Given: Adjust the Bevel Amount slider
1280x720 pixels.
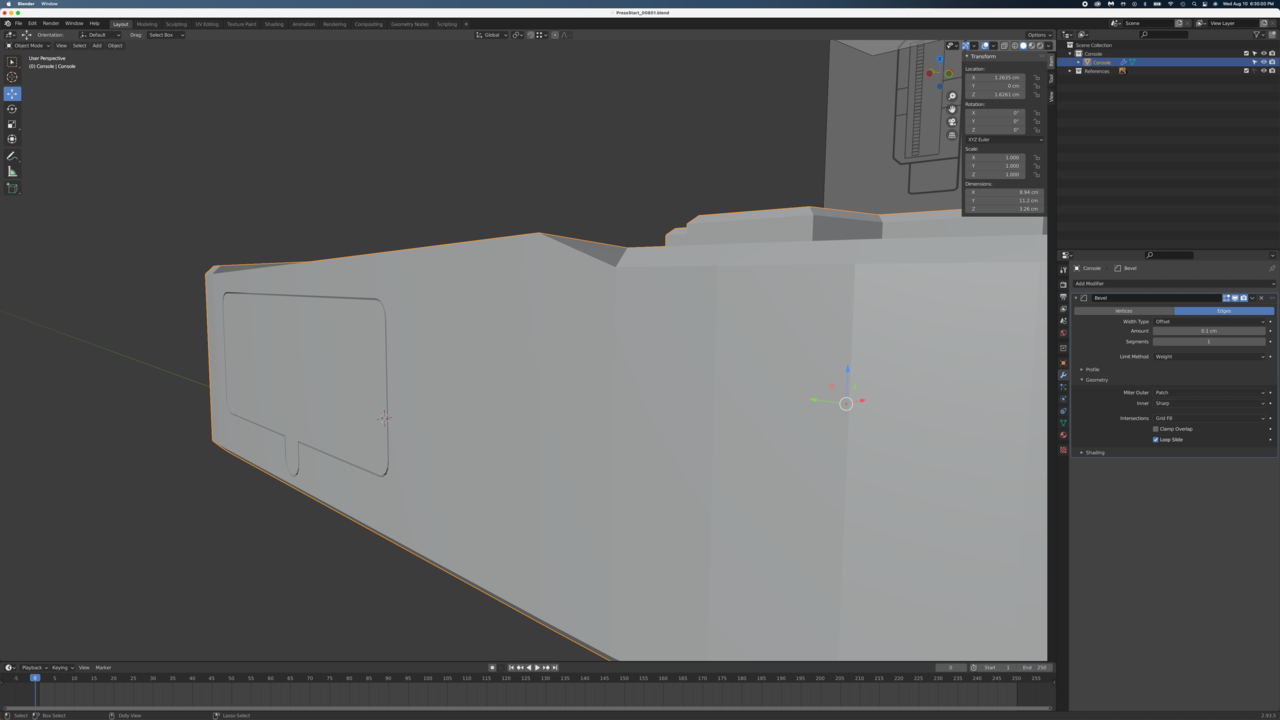Looking at the screenshot, I should pyautogui.click(x=1210, y=331).
